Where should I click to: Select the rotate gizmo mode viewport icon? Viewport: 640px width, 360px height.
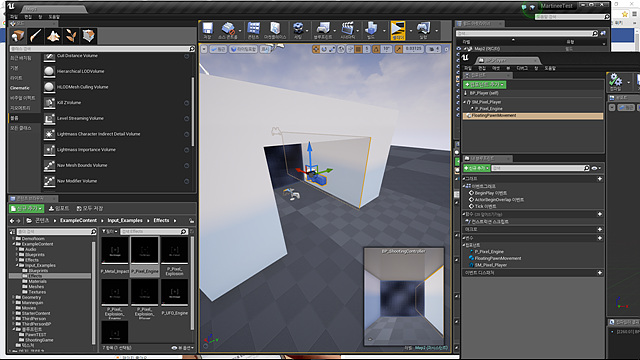324,49
